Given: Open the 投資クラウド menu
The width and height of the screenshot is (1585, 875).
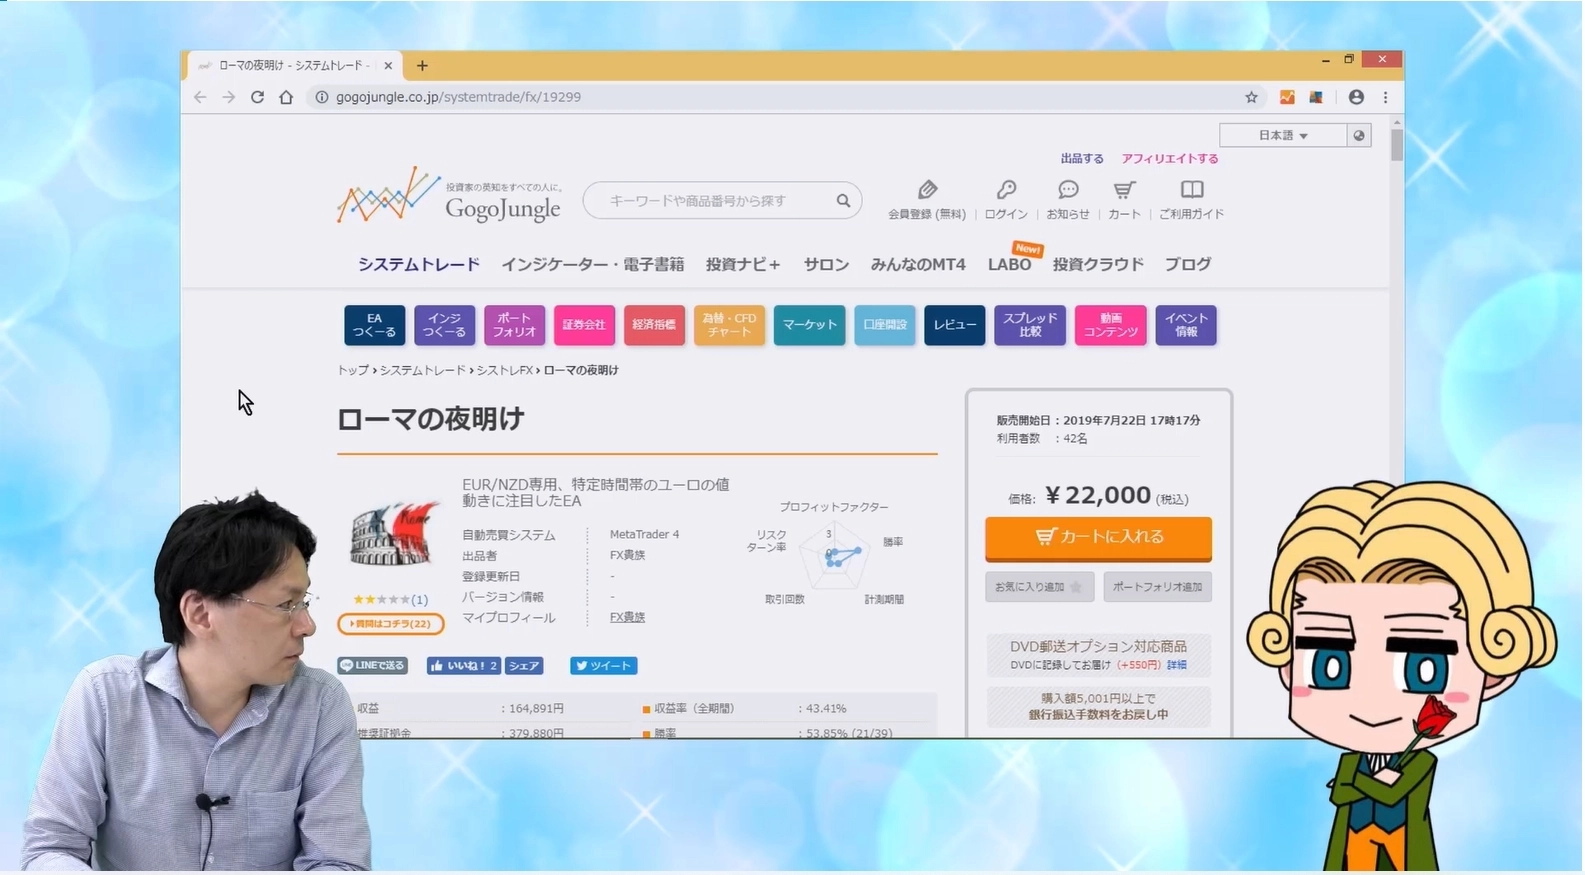Looking at the screenshot, I should tap(1098, 264).
